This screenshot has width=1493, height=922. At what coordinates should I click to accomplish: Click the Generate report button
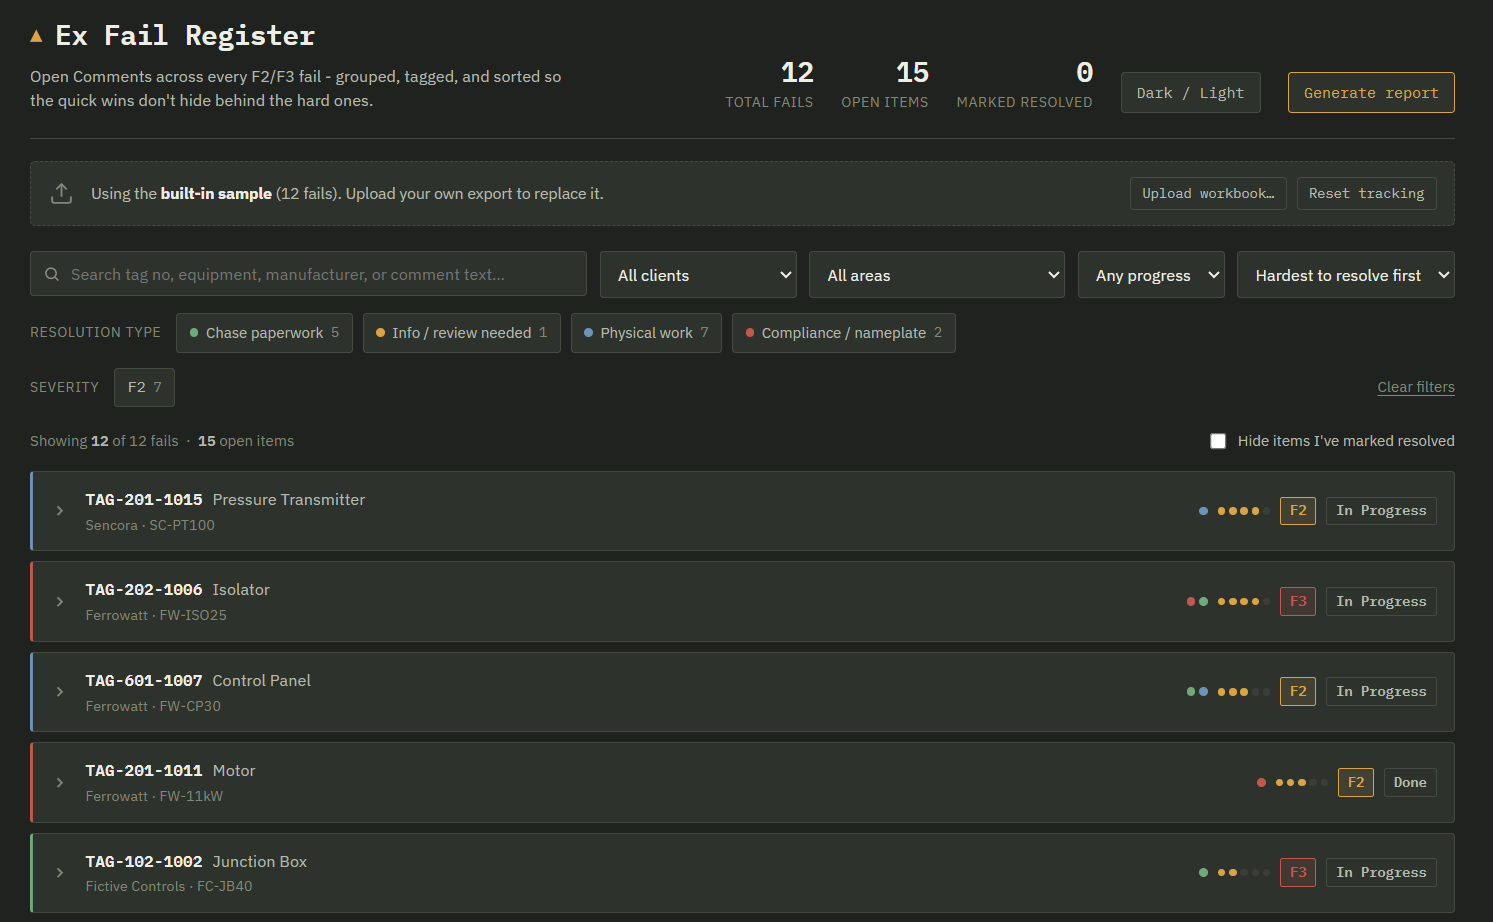click(x=1371, y=93)
